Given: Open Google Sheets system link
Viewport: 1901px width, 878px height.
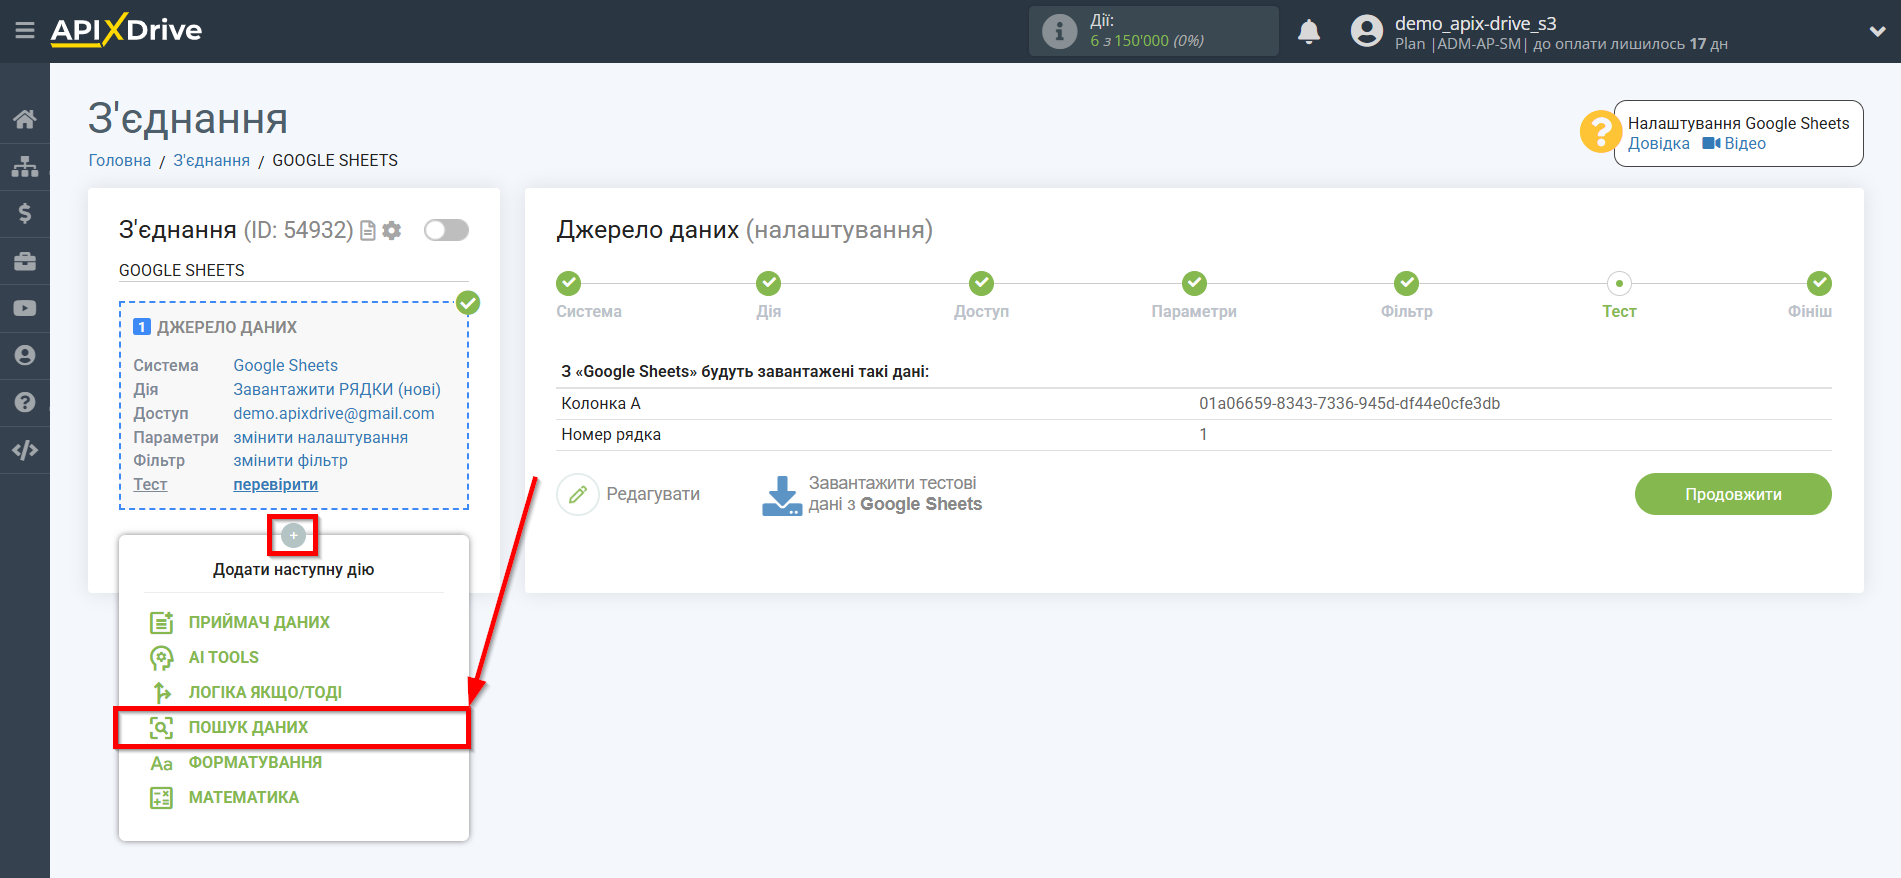Looking at the screenshot, I should 285,365.
